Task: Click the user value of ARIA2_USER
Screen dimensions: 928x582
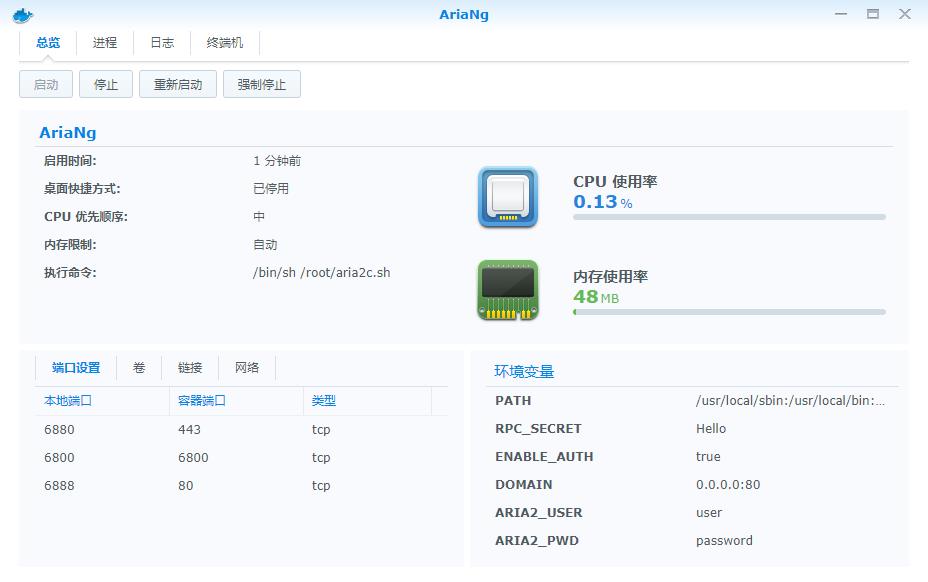Action: coord(709,513)
